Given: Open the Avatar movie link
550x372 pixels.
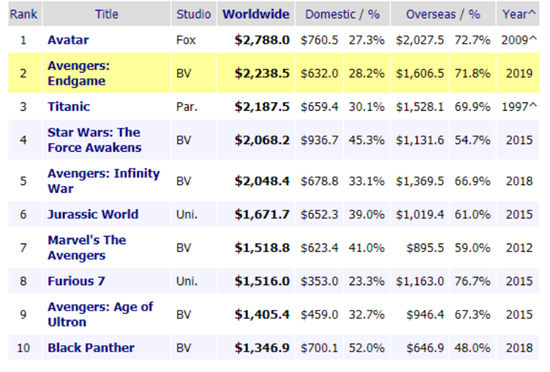Looking at the screenshot, I should click(68, 40).
